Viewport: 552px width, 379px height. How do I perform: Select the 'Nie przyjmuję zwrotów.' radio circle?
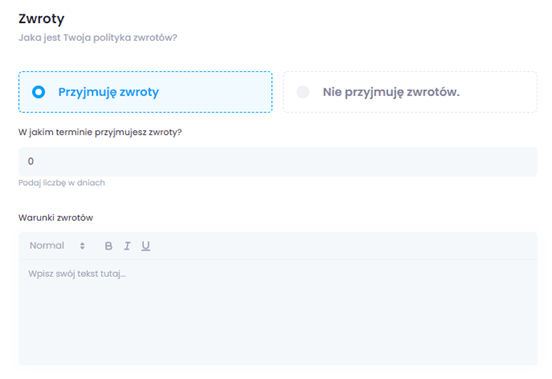click(x=303, y=92)
